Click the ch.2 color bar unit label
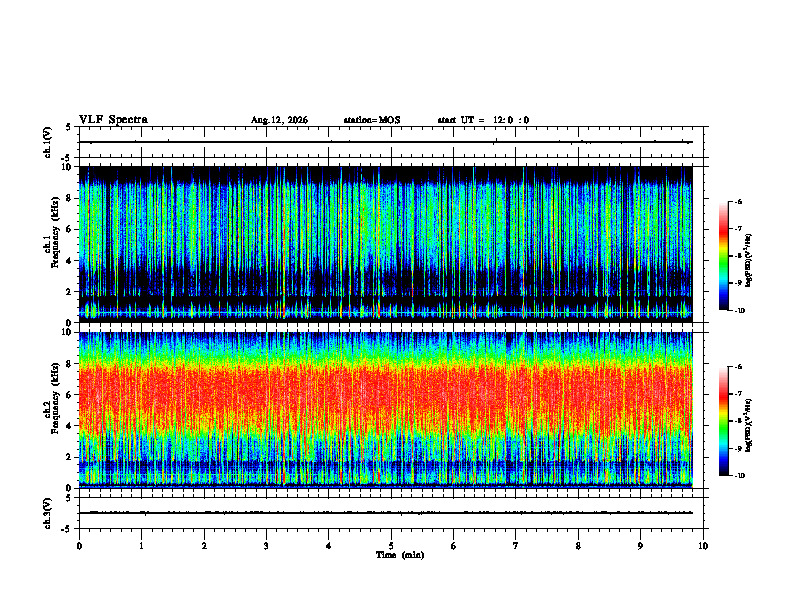This screenshot has width=792, height=612. 749,426
